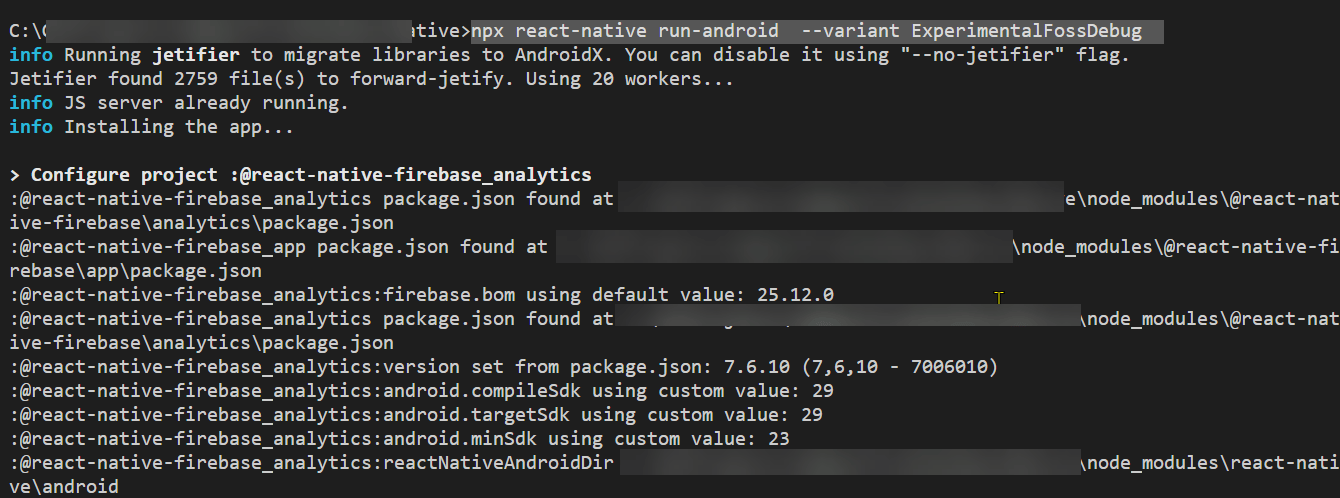Click the "> Configure project" heading line
Screen dimensions: 1340x498
point(300,175)
